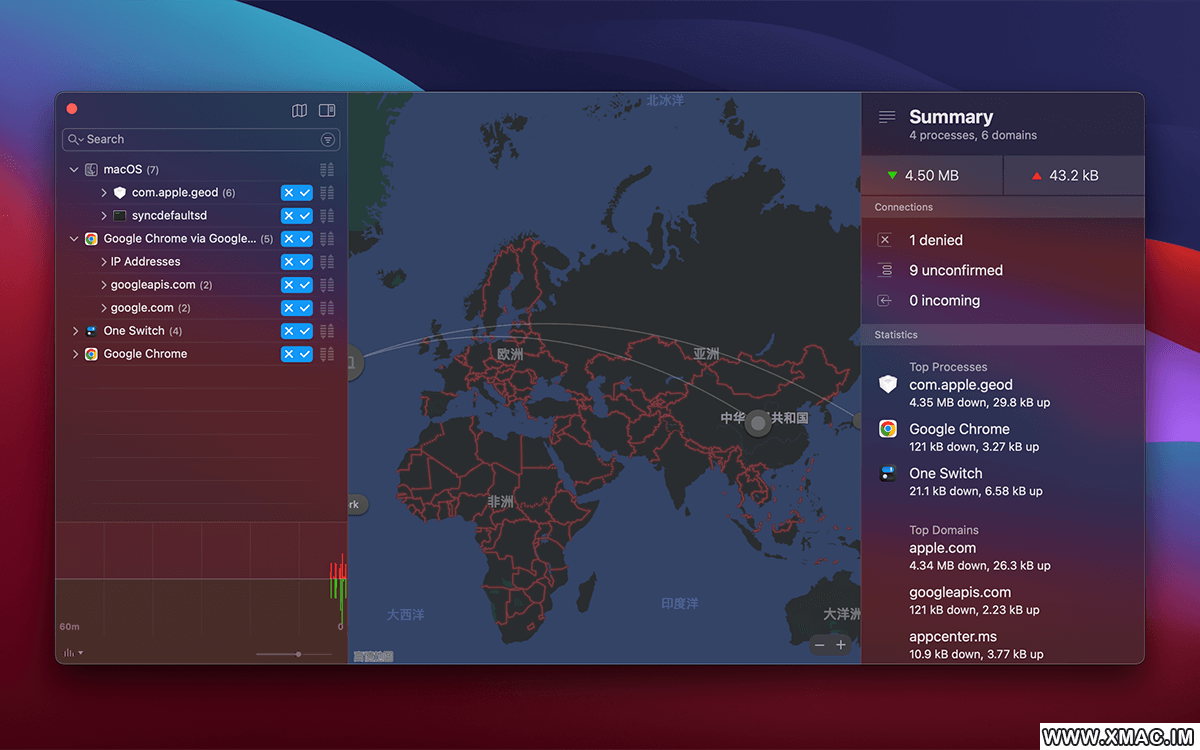Click the 4.50 MB download total
The image size is (1200, 750).
932,175
